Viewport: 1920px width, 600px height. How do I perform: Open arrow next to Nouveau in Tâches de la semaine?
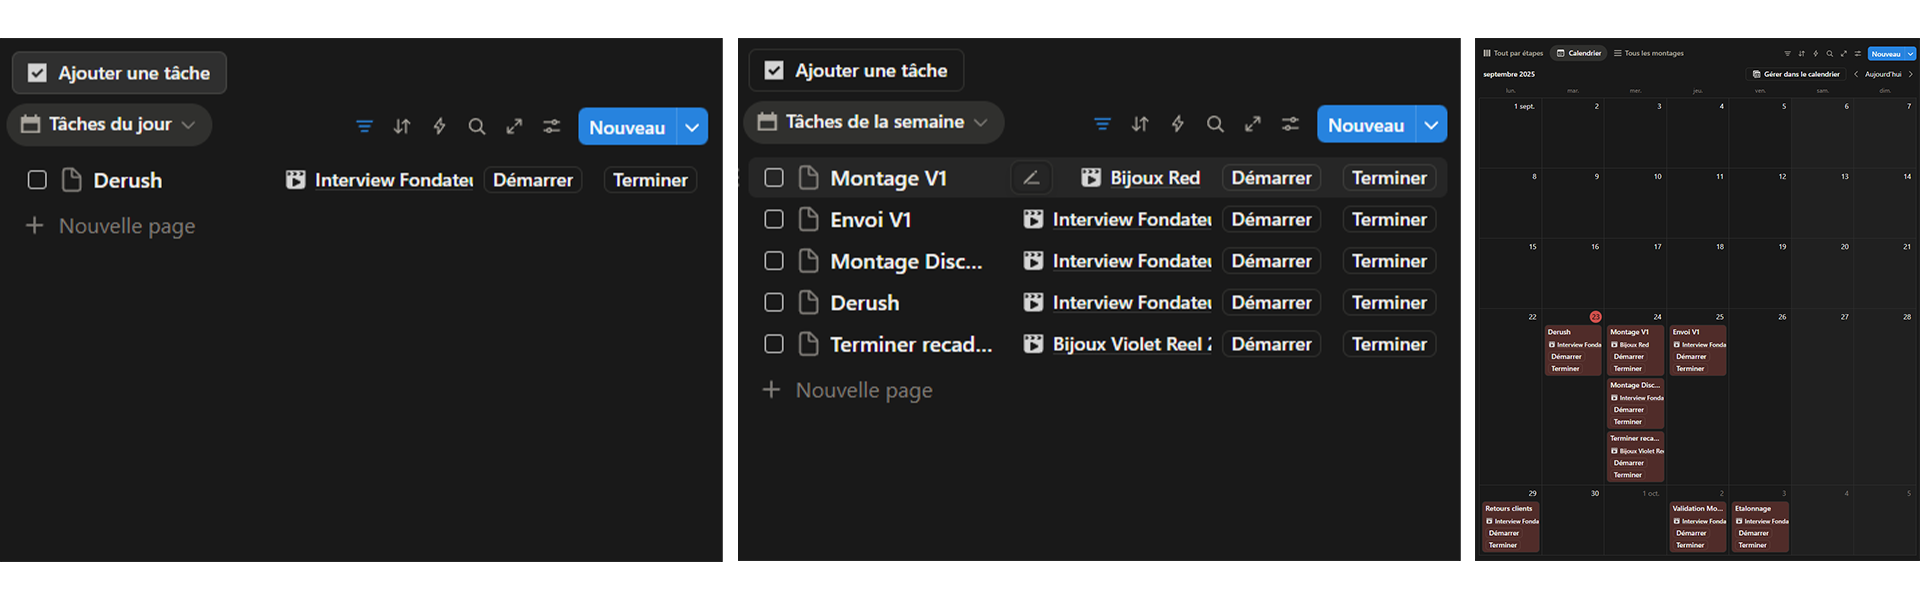tap(1432, 125)
